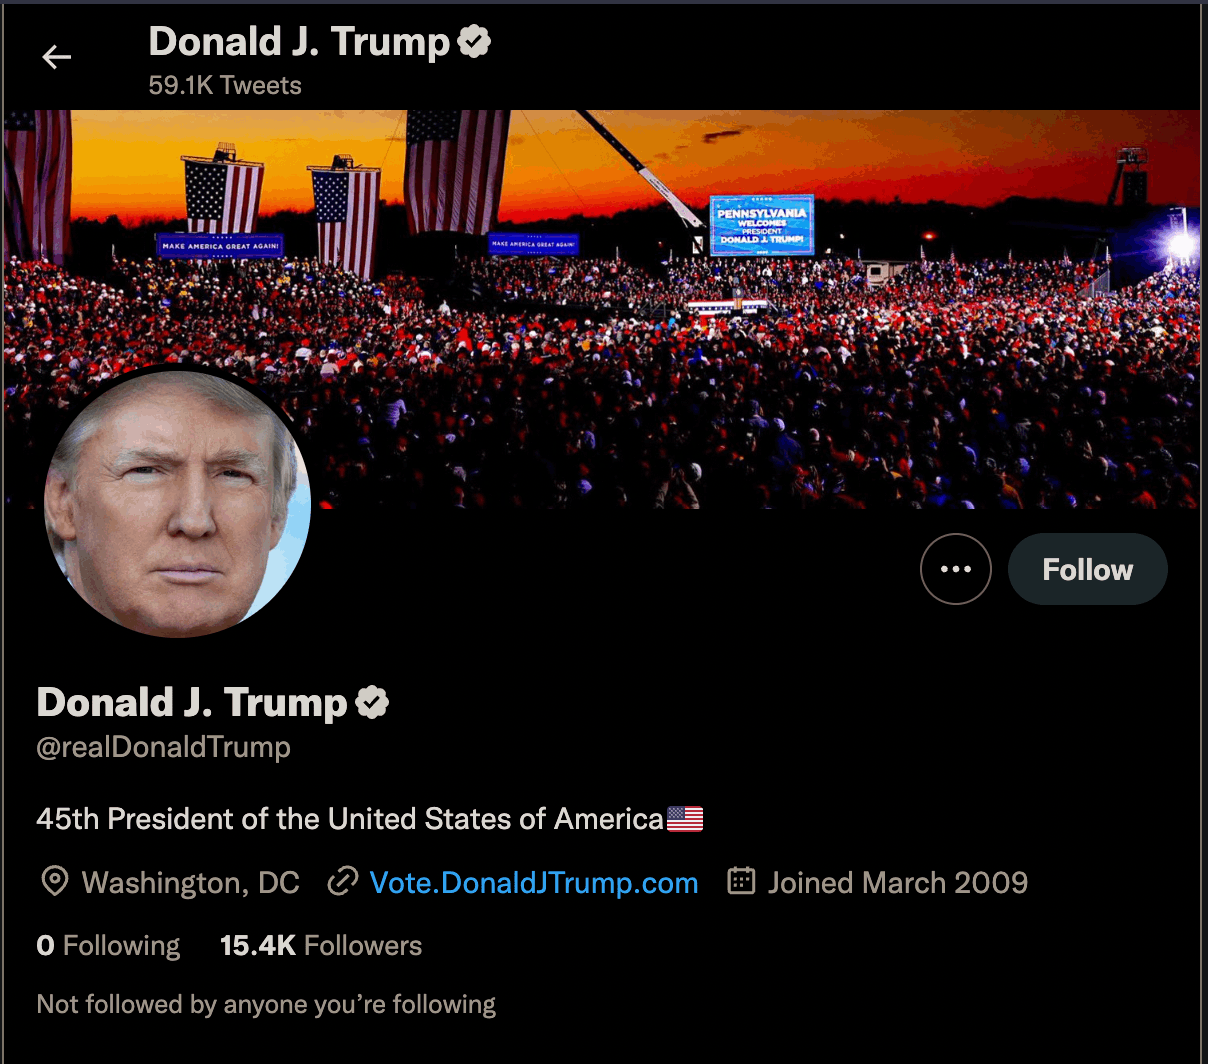Click the Washington, DC location text
Screen dimensions: 1208x1064
click(190, 883)
